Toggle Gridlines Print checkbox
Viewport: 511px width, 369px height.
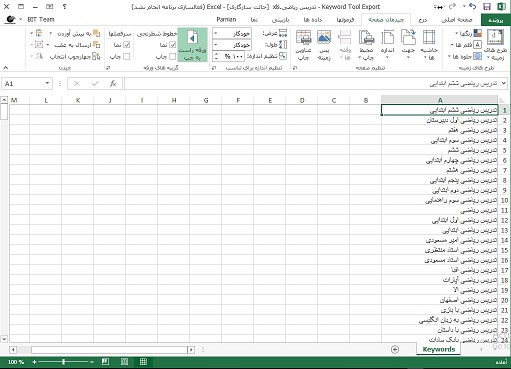pyautogui.click(x=172, y=56)
